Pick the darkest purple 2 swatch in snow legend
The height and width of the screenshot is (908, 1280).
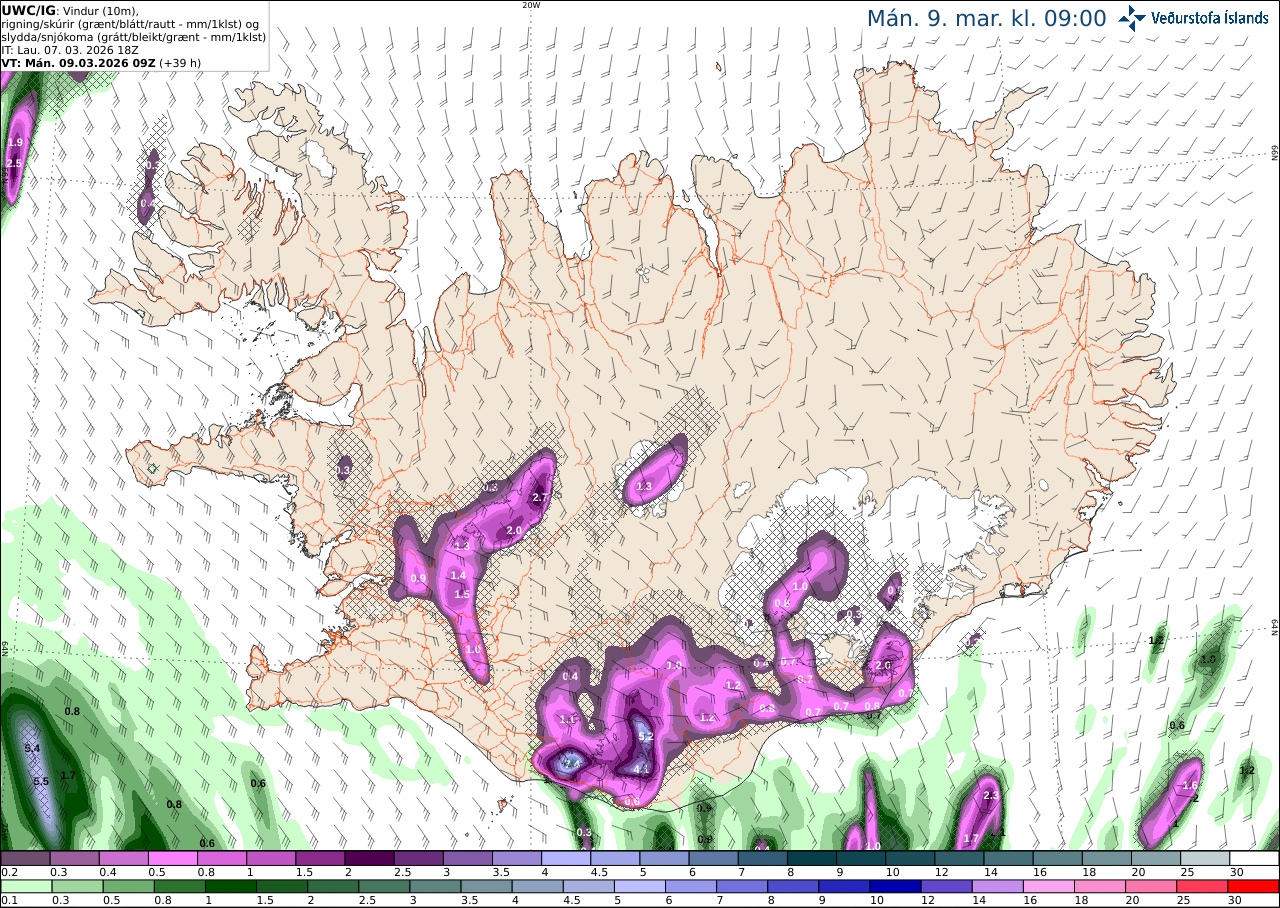click(x=368, y=858)
